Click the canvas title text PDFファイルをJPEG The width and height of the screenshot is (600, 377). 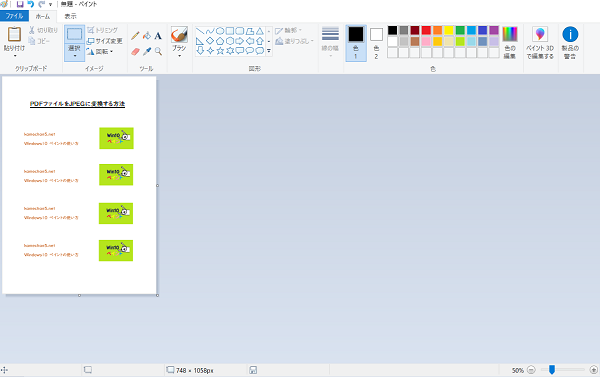[x=77, y=104]
